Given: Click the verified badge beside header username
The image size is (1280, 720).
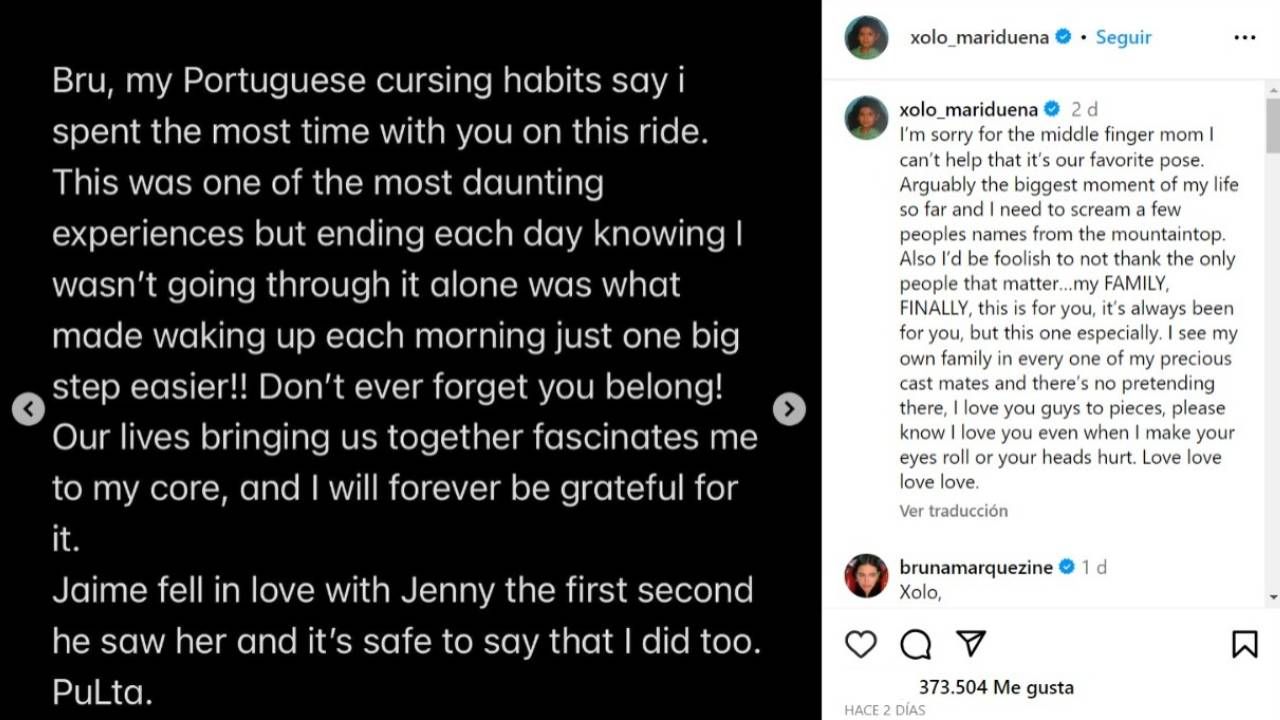Looking at the screenshot, I should click(1063, 38).
